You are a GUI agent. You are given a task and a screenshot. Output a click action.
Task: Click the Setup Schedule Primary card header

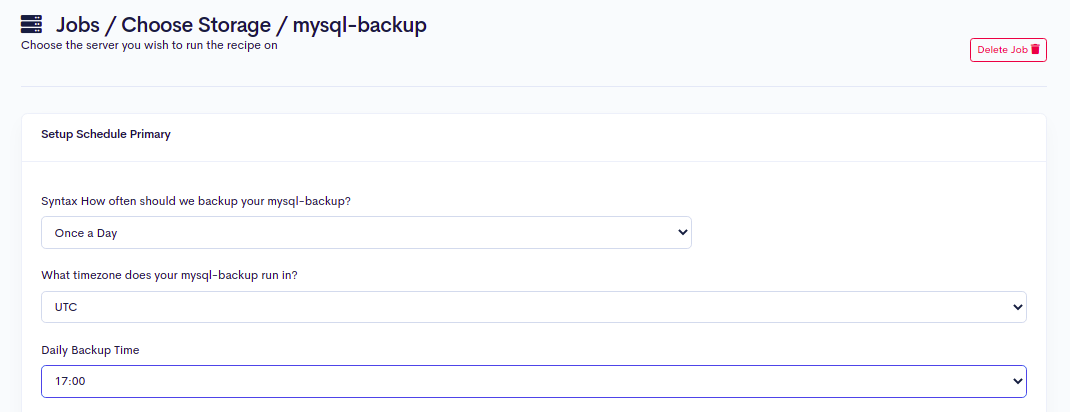(106, 134)
